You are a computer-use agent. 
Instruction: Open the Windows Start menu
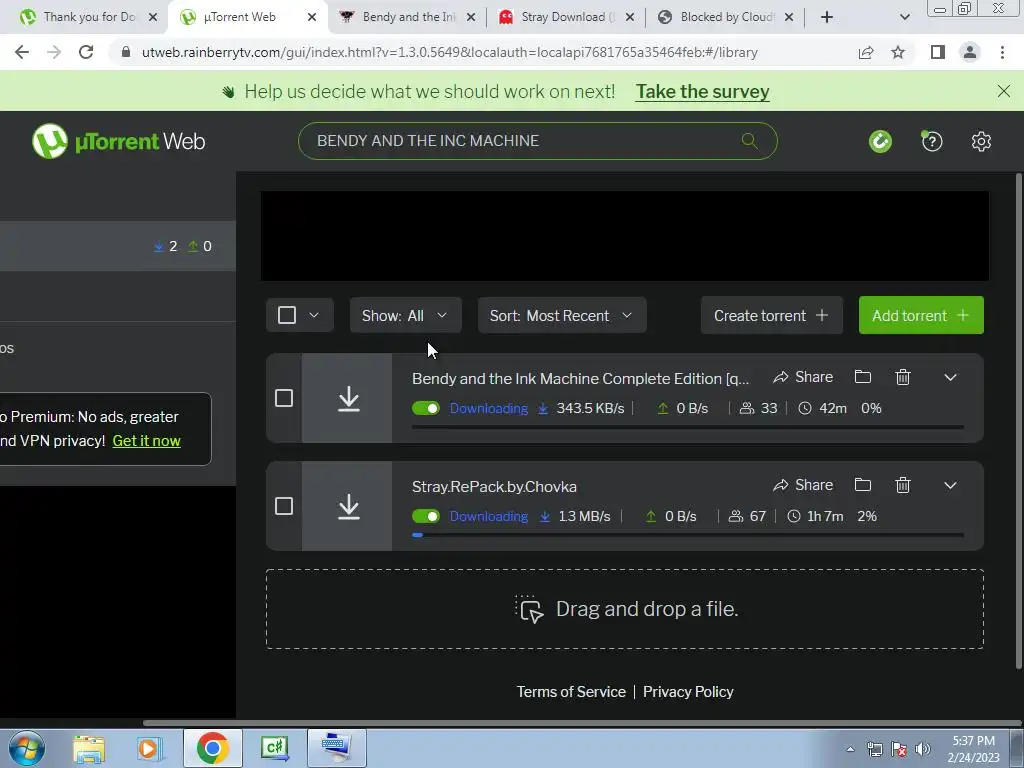point(27,748)
